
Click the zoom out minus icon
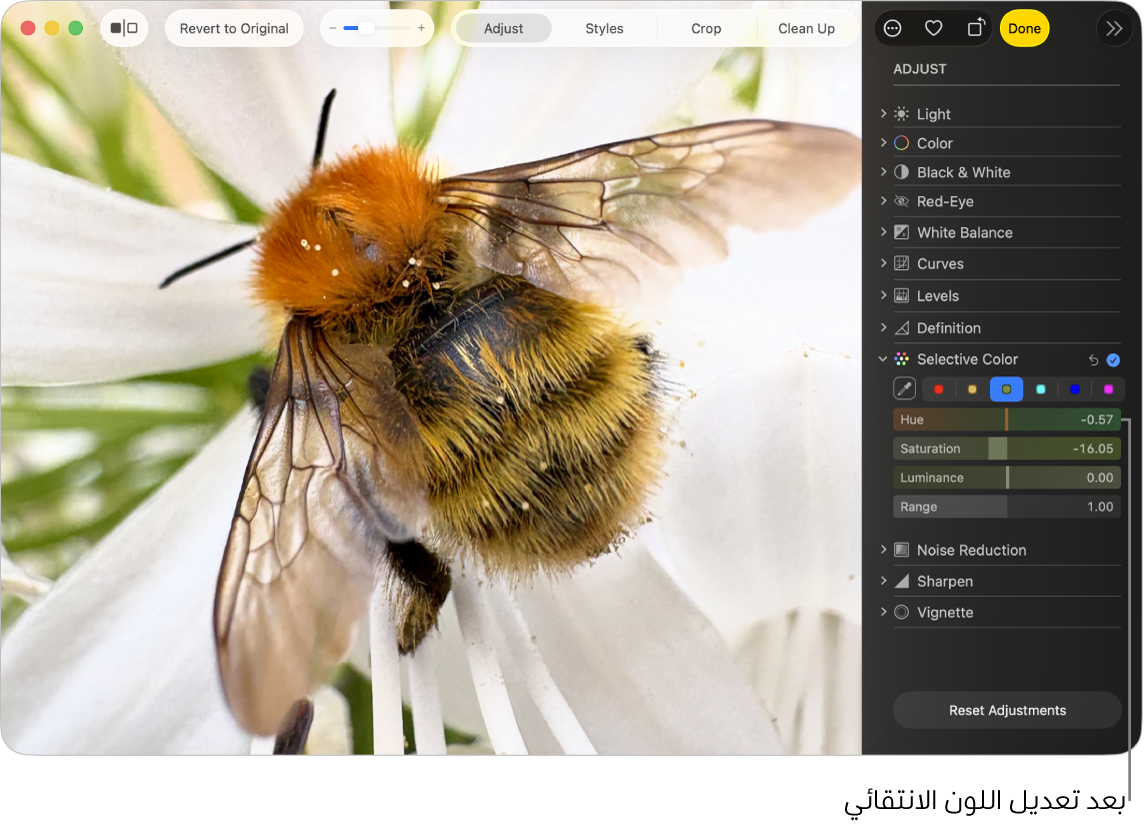[334, 28]
